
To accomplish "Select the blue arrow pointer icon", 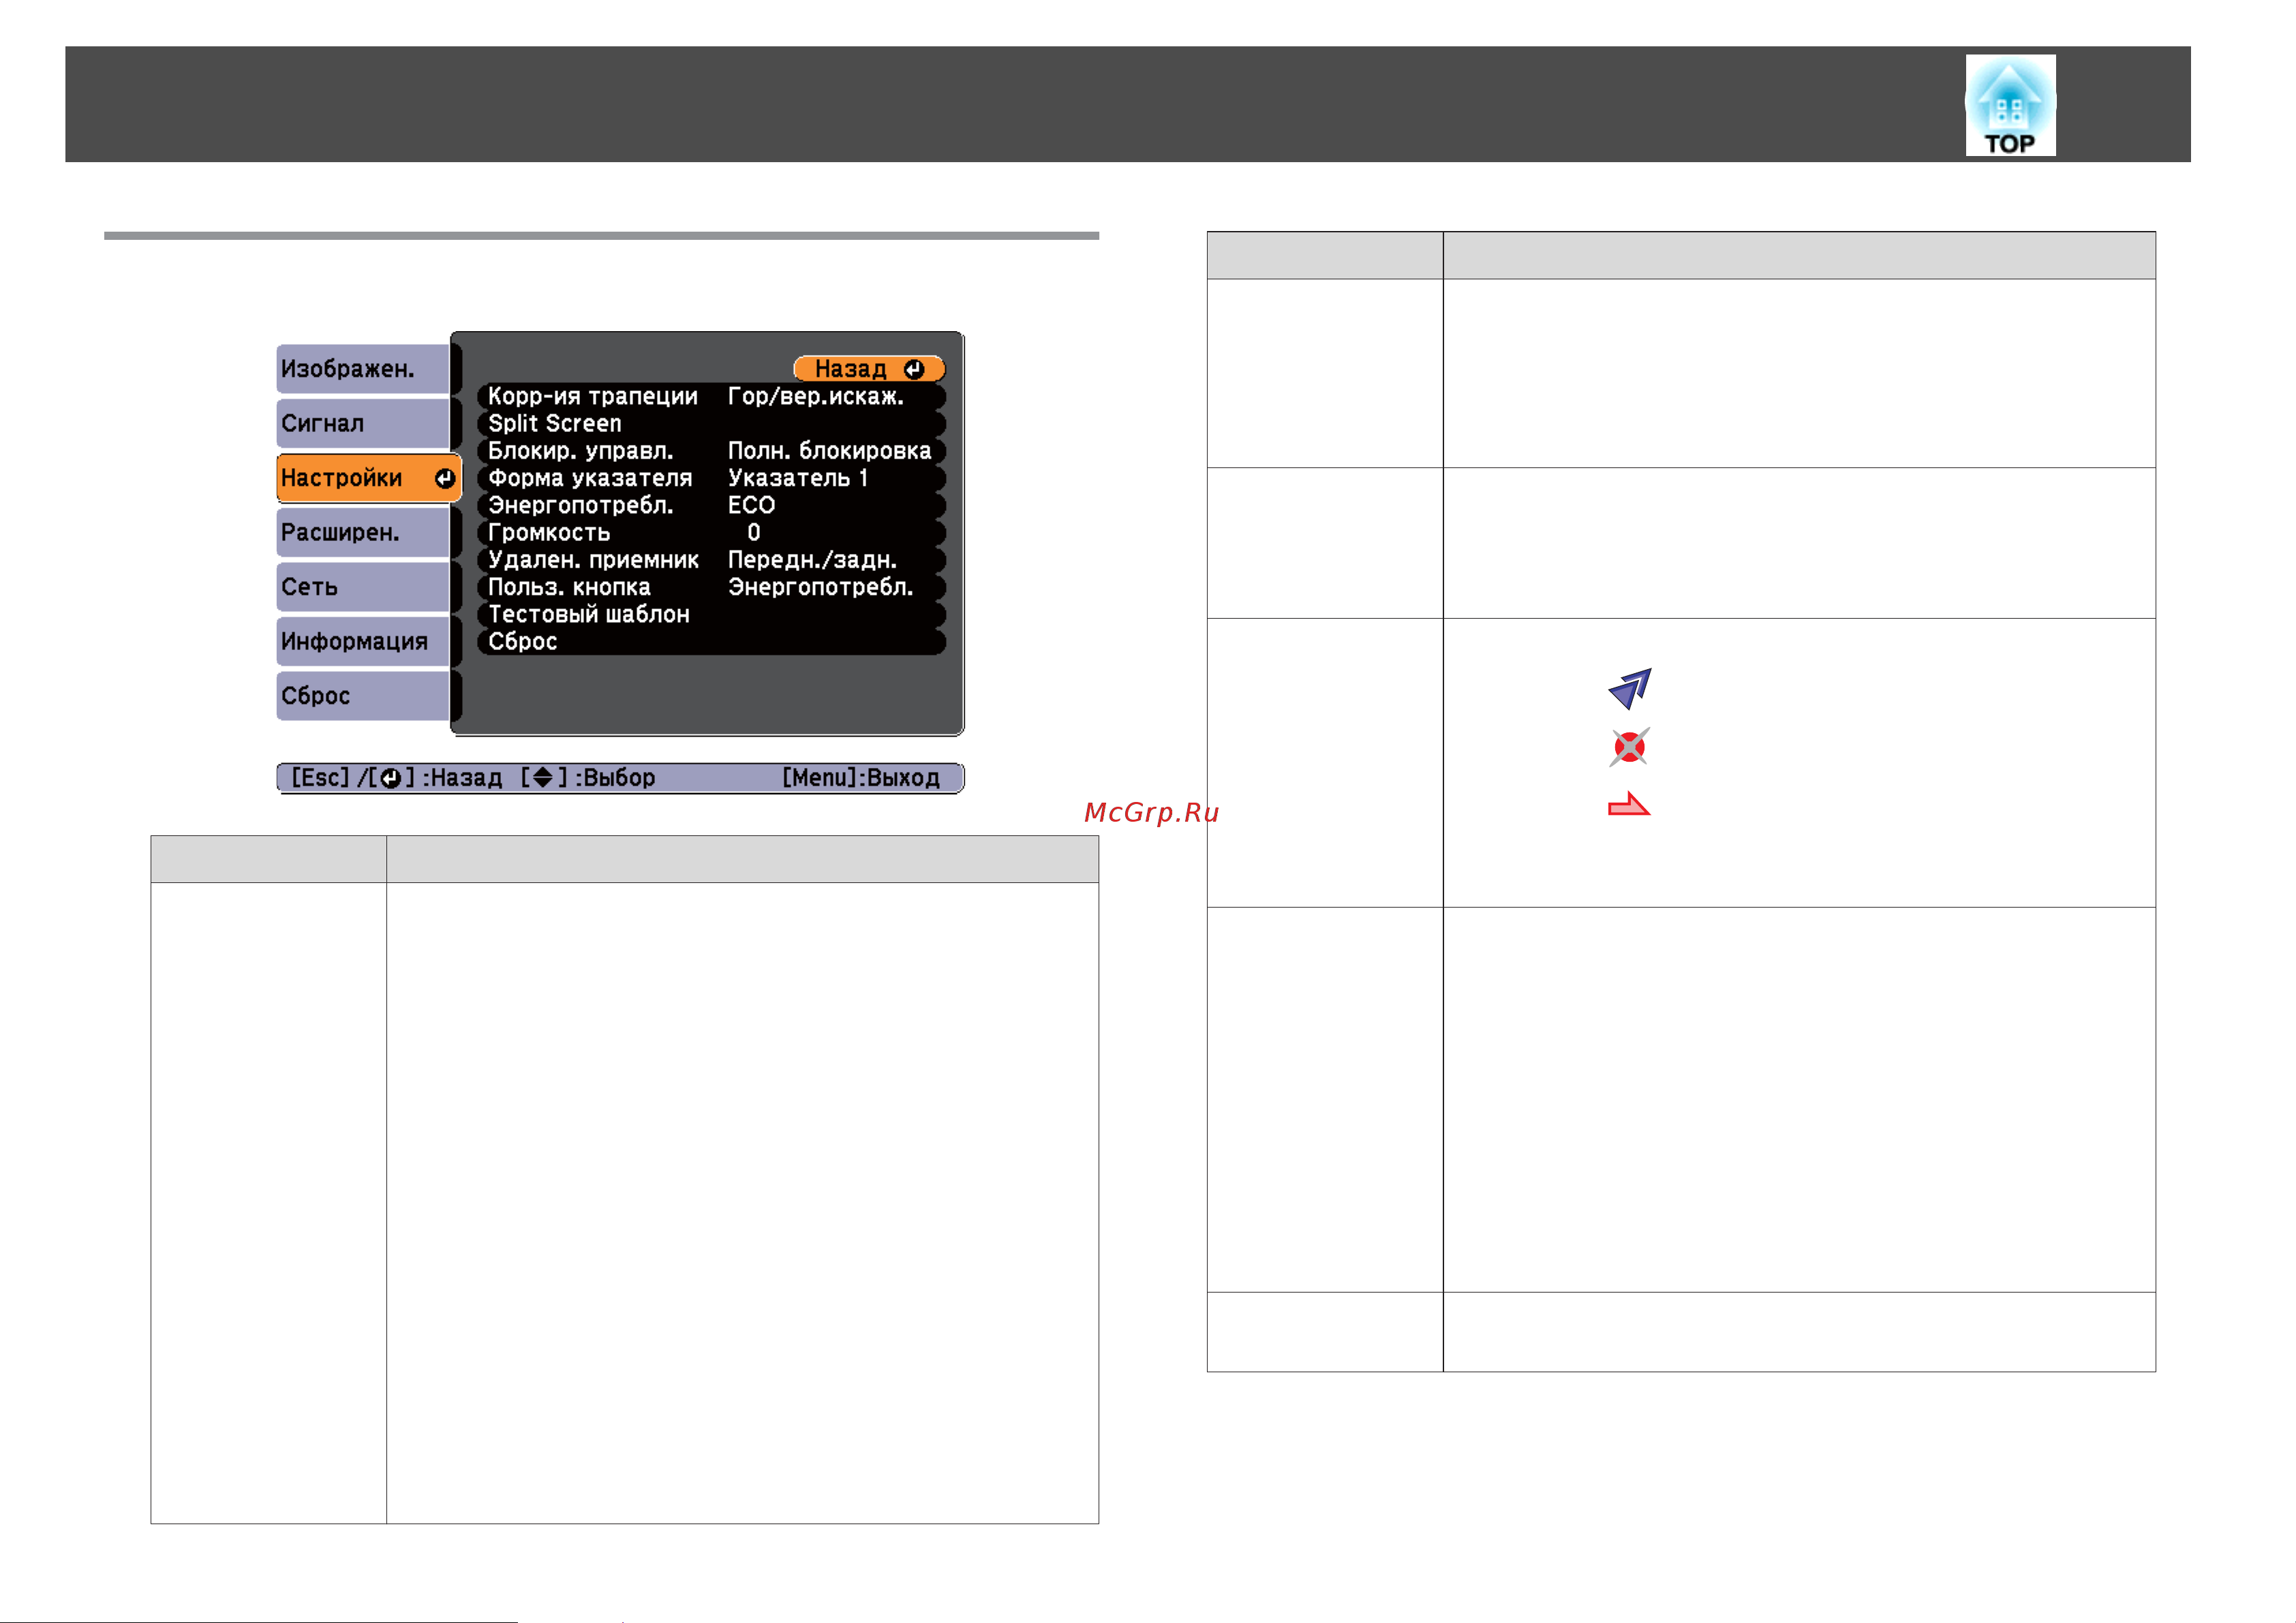I will [1629, 688].
